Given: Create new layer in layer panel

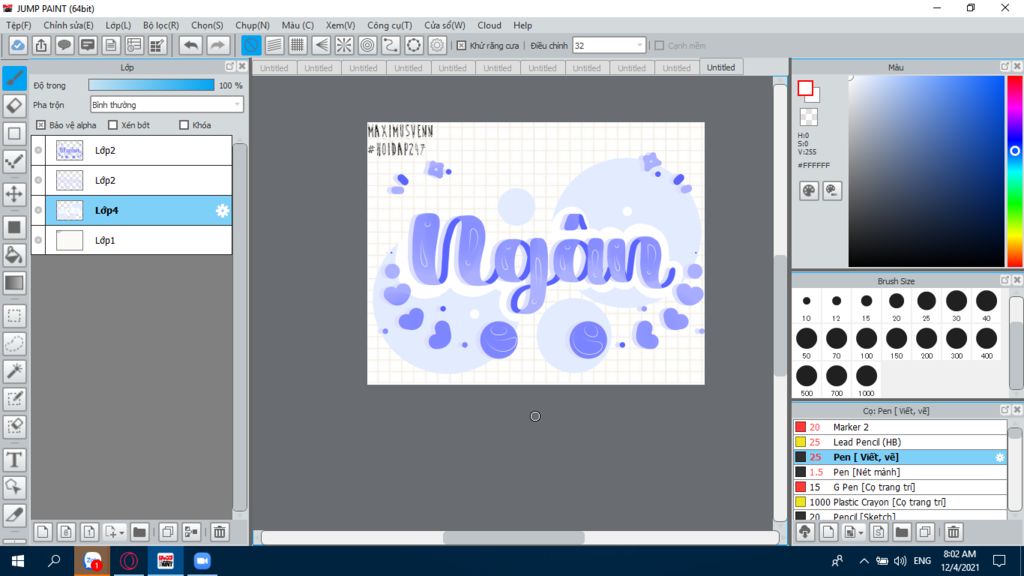Looking at the screenshot, I should [42, 532].
